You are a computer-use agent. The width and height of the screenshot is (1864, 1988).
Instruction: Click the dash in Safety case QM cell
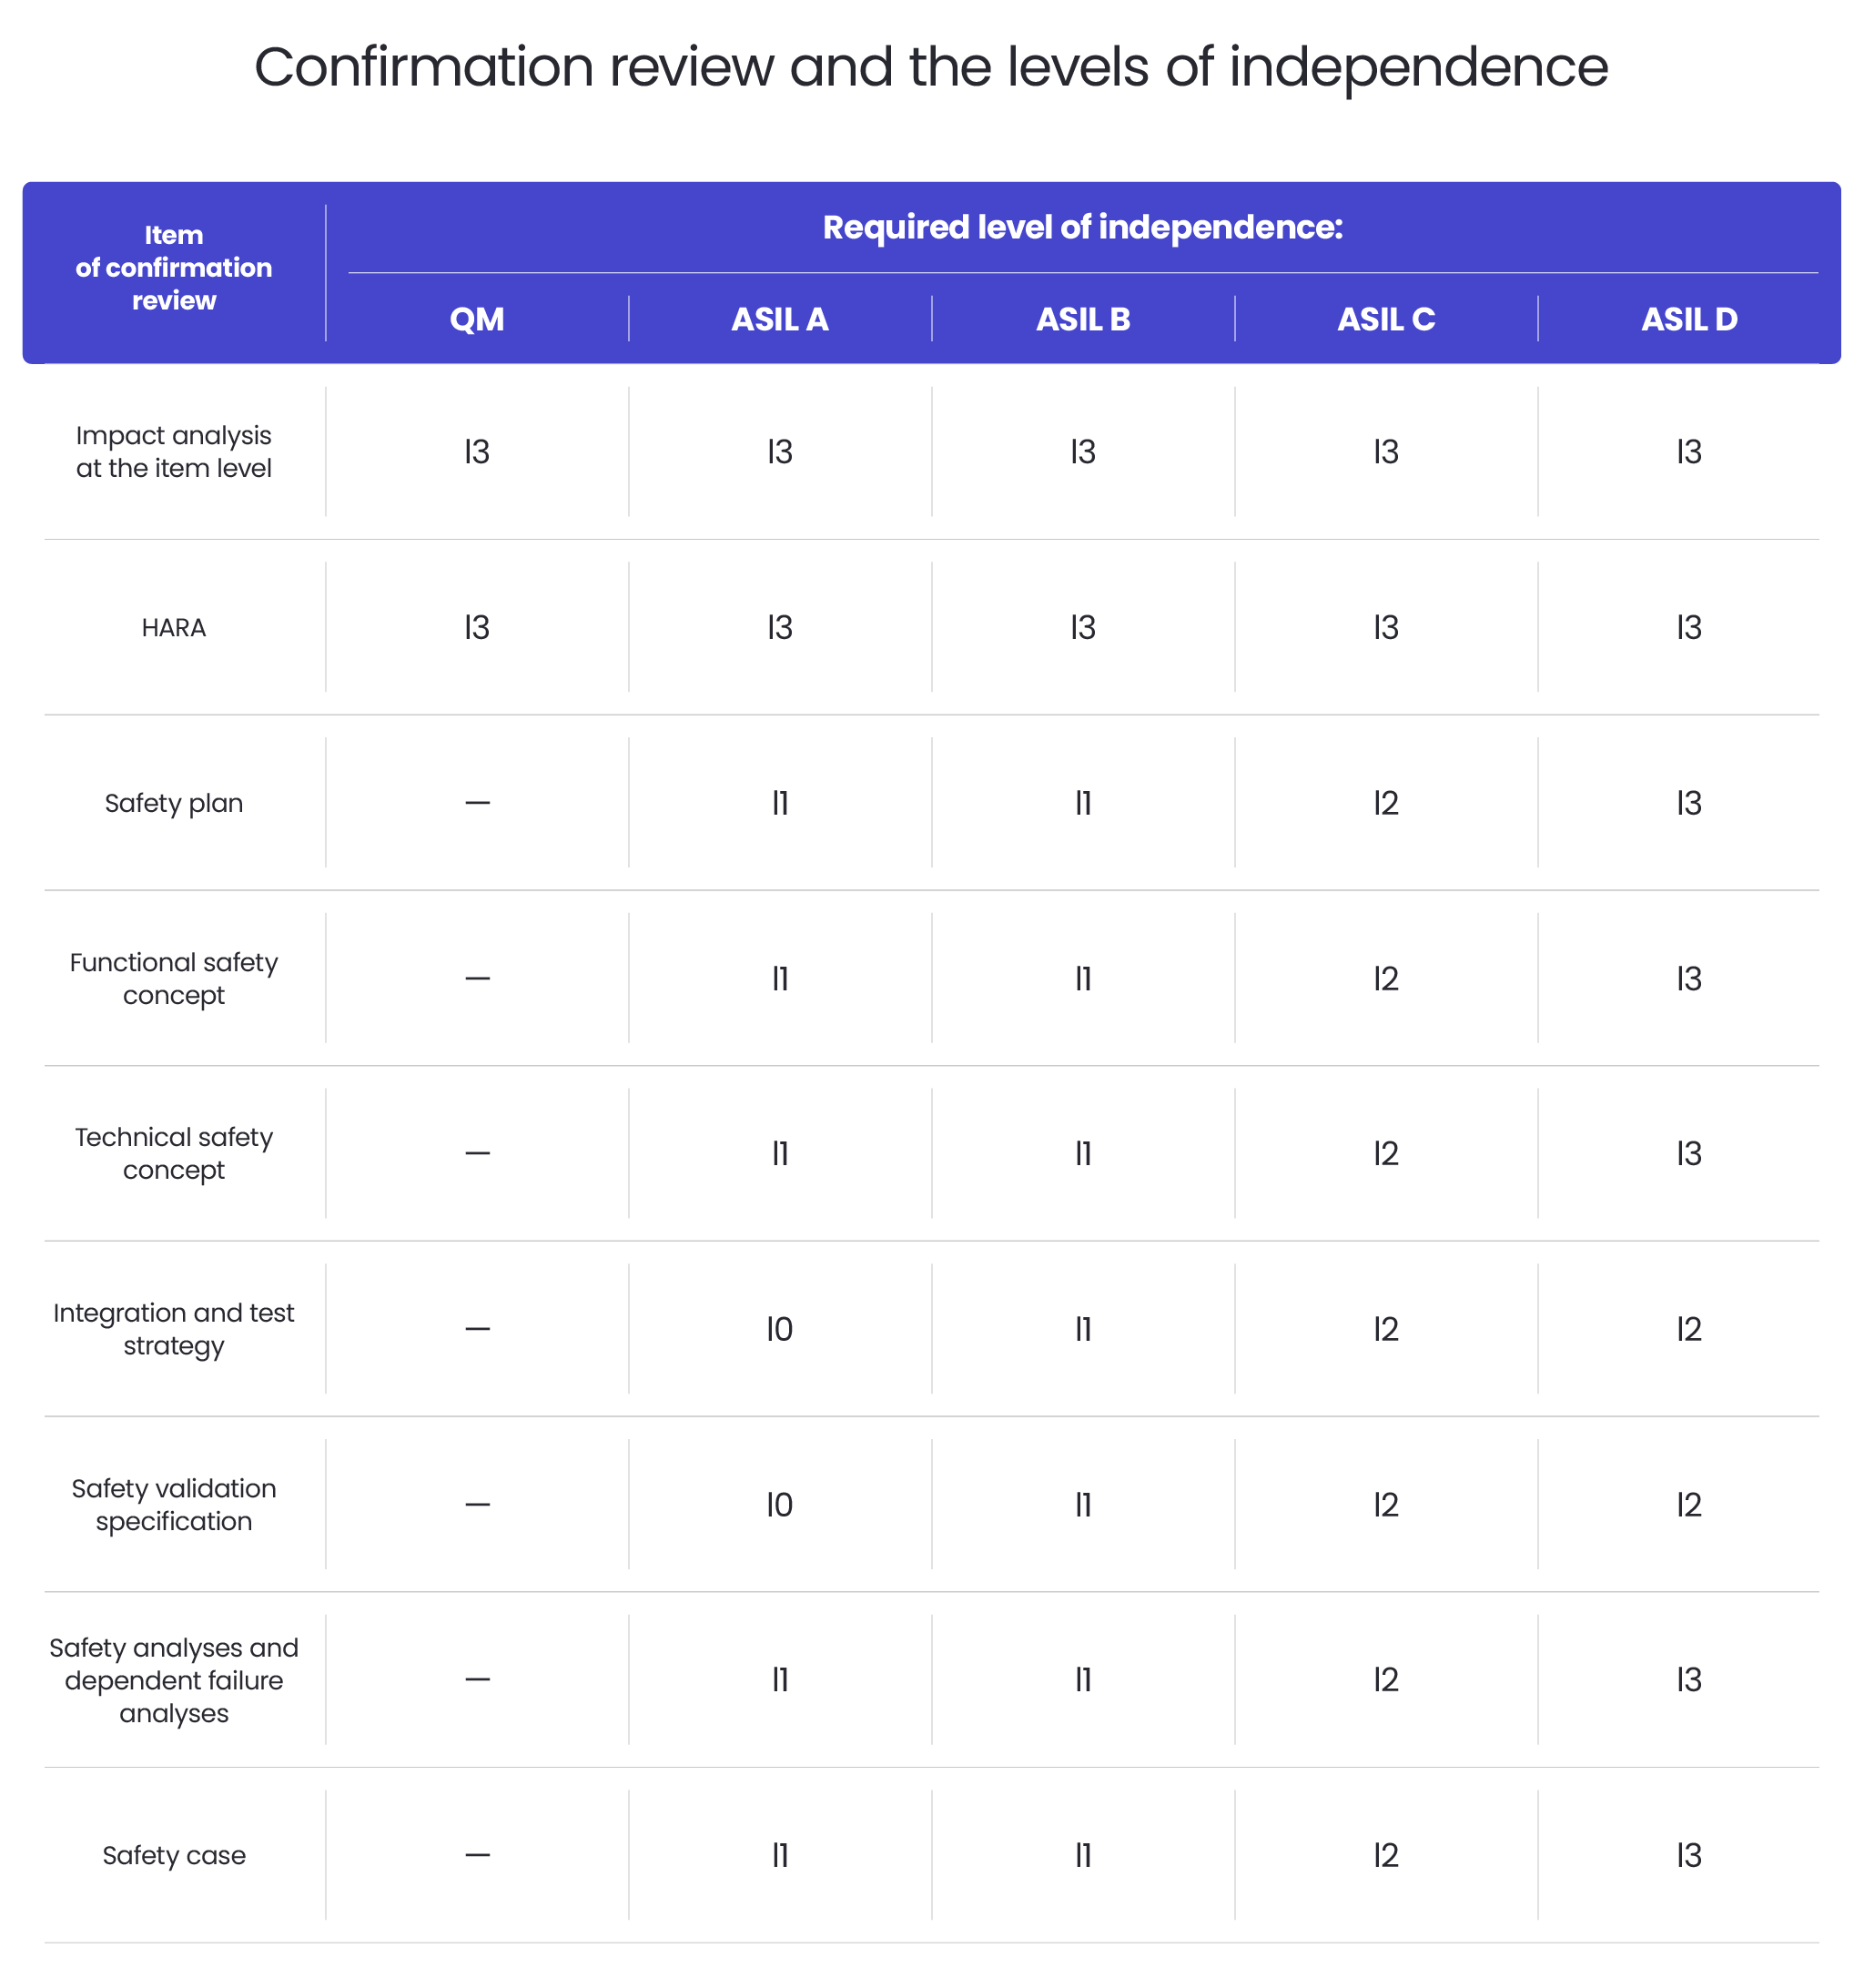(x=477, y=1855)
